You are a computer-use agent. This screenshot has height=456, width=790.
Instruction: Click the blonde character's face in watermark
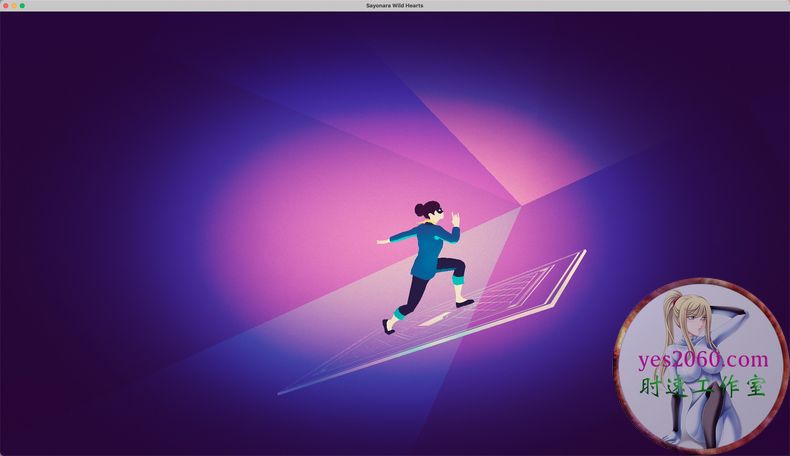tap(693, 322)
